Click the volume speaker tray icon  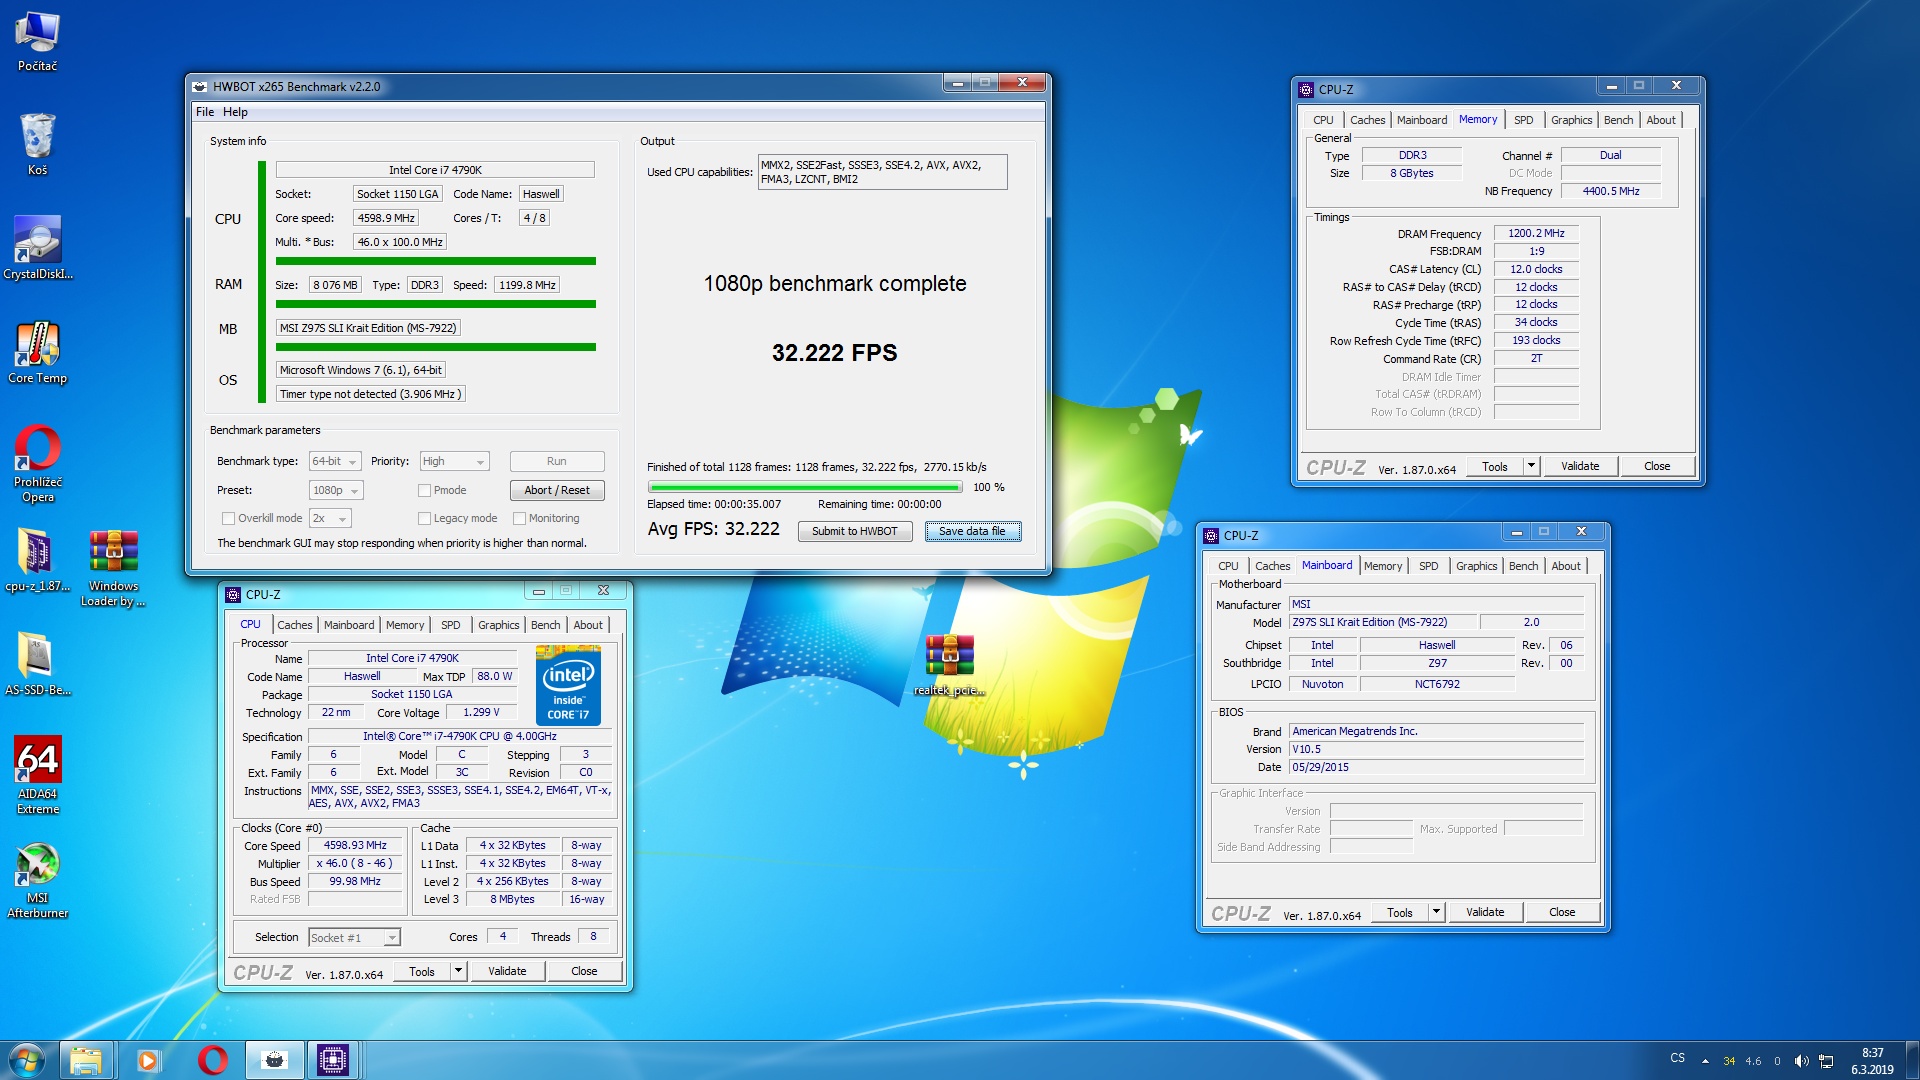click(x=1801, y=1061)
